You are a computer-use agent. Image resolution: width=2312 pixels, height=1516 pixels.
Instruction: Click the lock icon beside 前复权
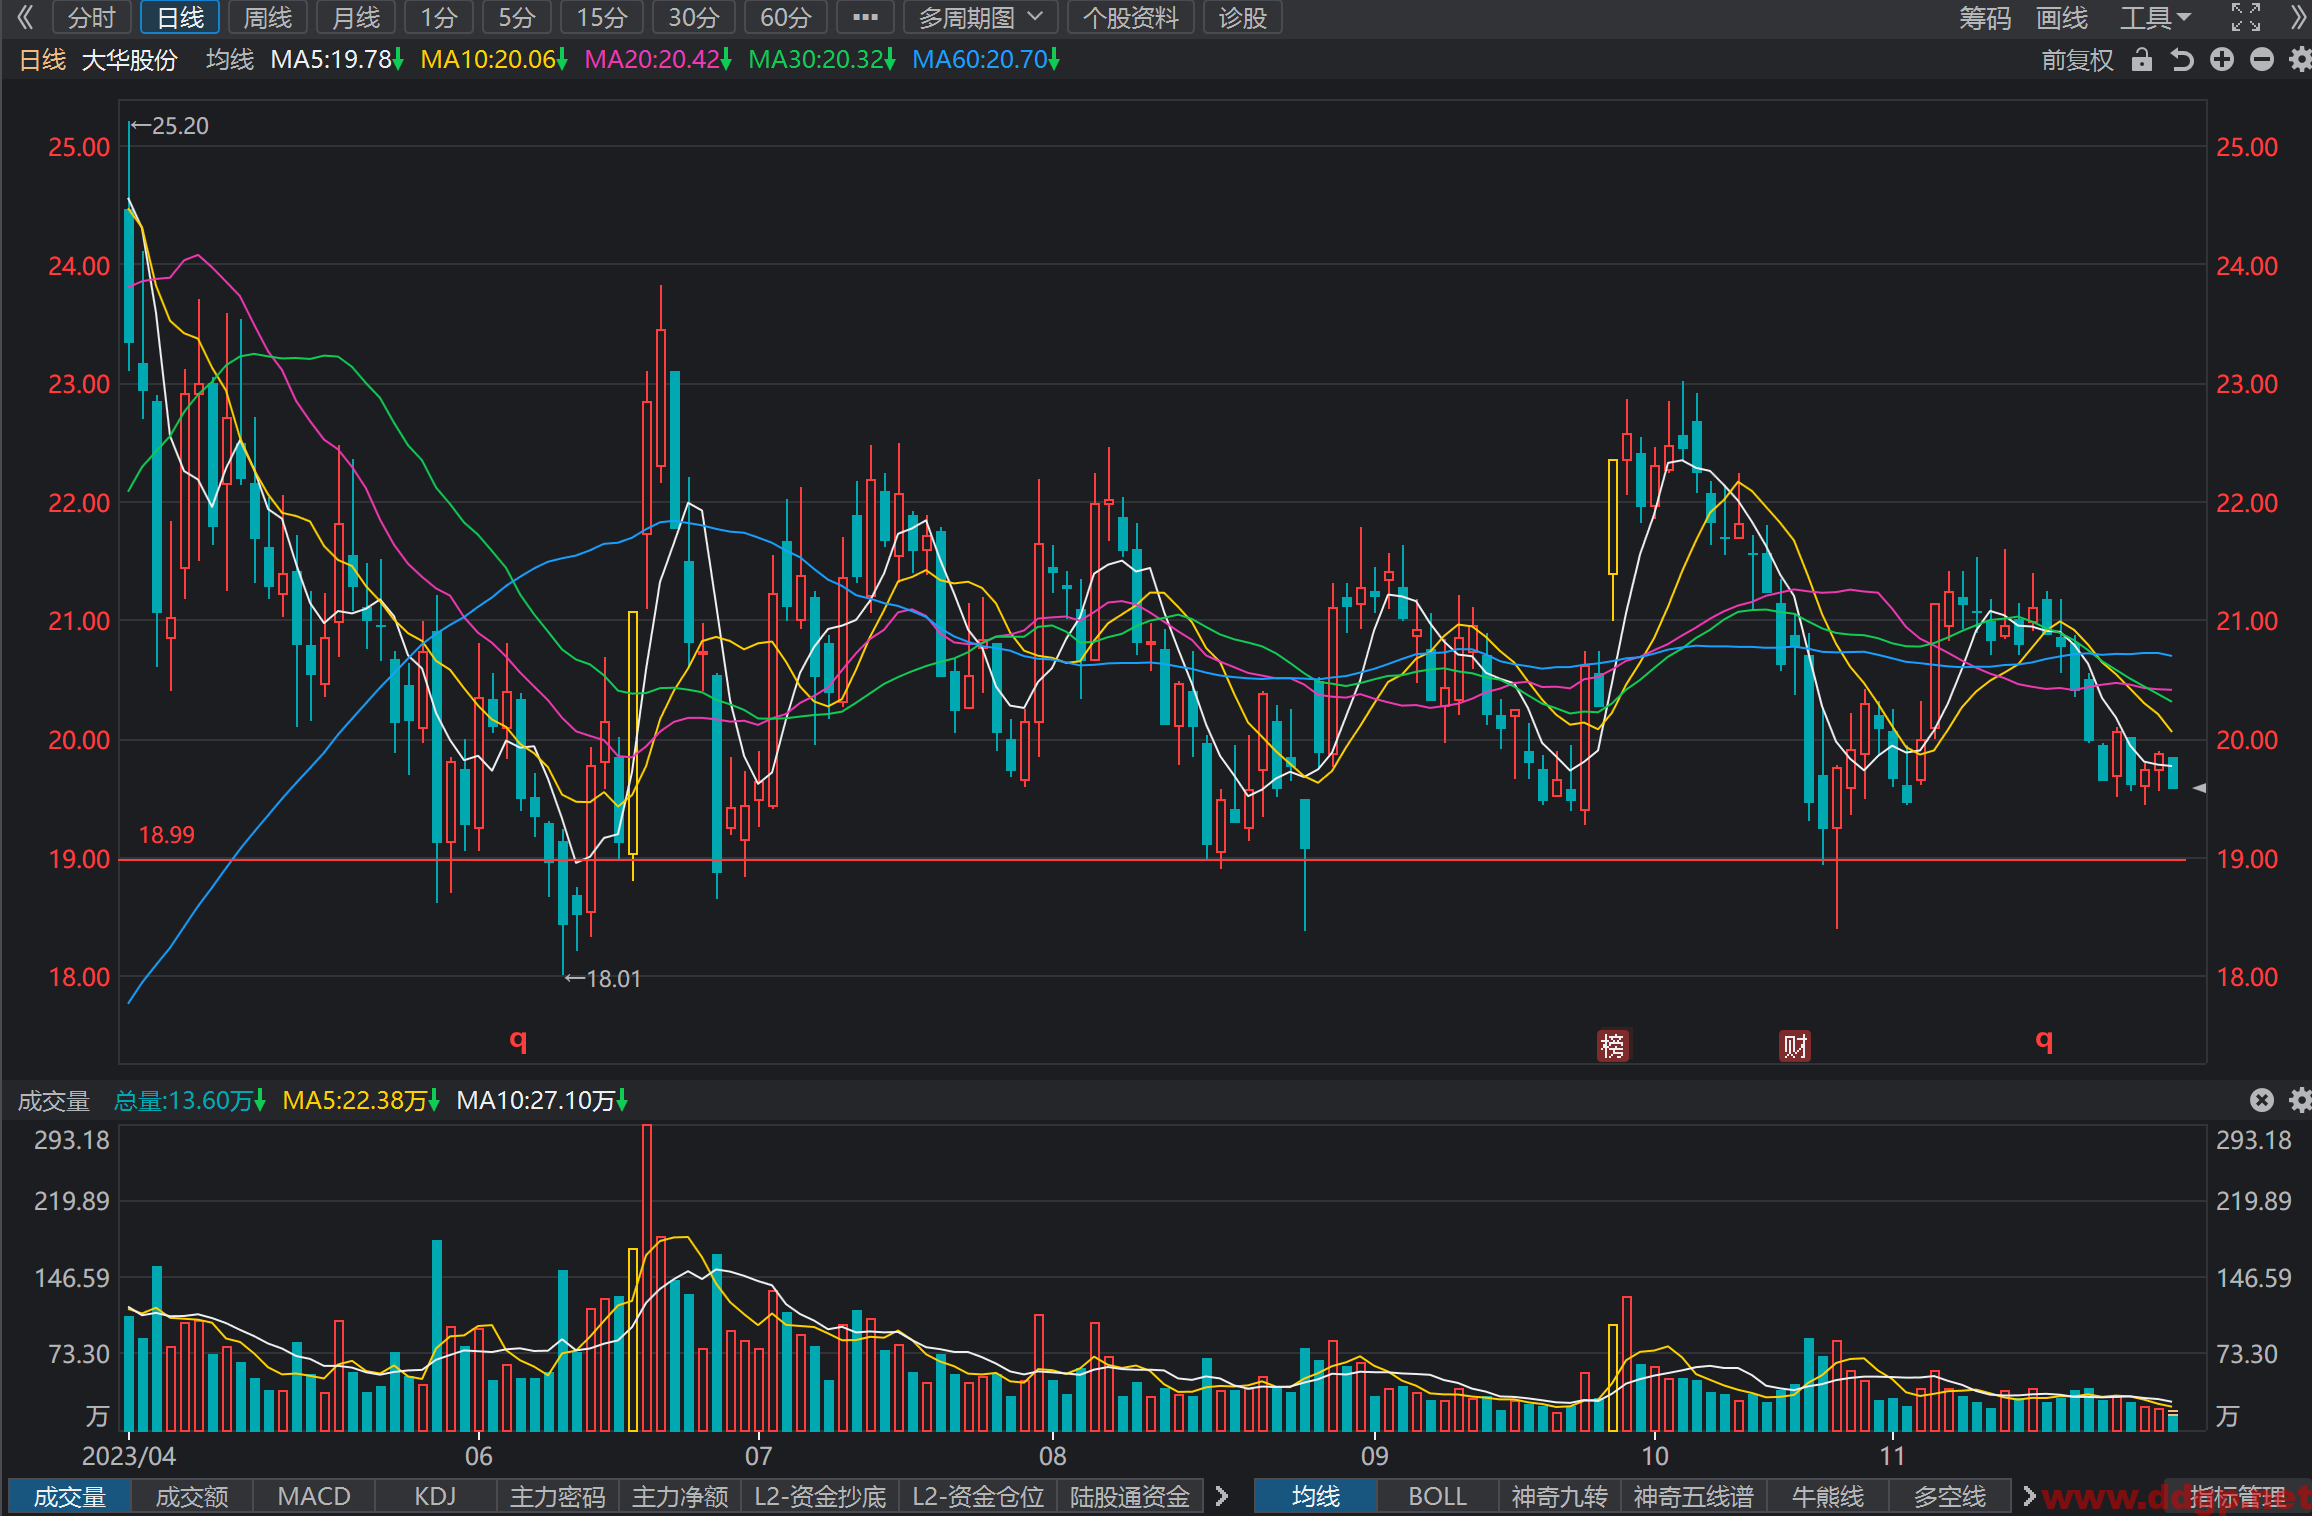[x=2141, y=60]
